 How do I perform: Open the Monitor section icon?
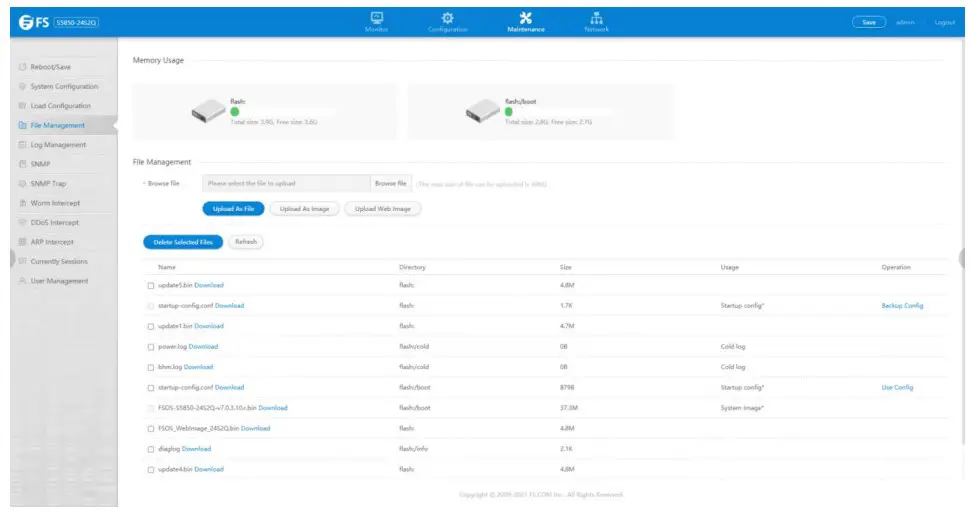point(377,17)
